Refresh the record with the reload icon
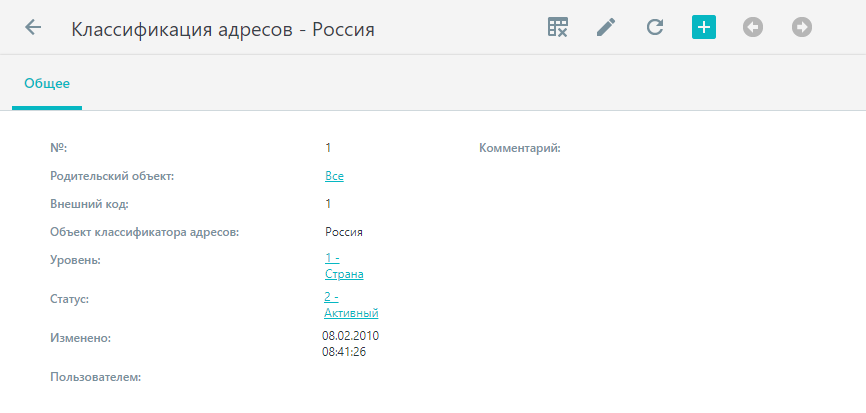The height and width of the screenshot is (413, 866). [x=655, y=27]
